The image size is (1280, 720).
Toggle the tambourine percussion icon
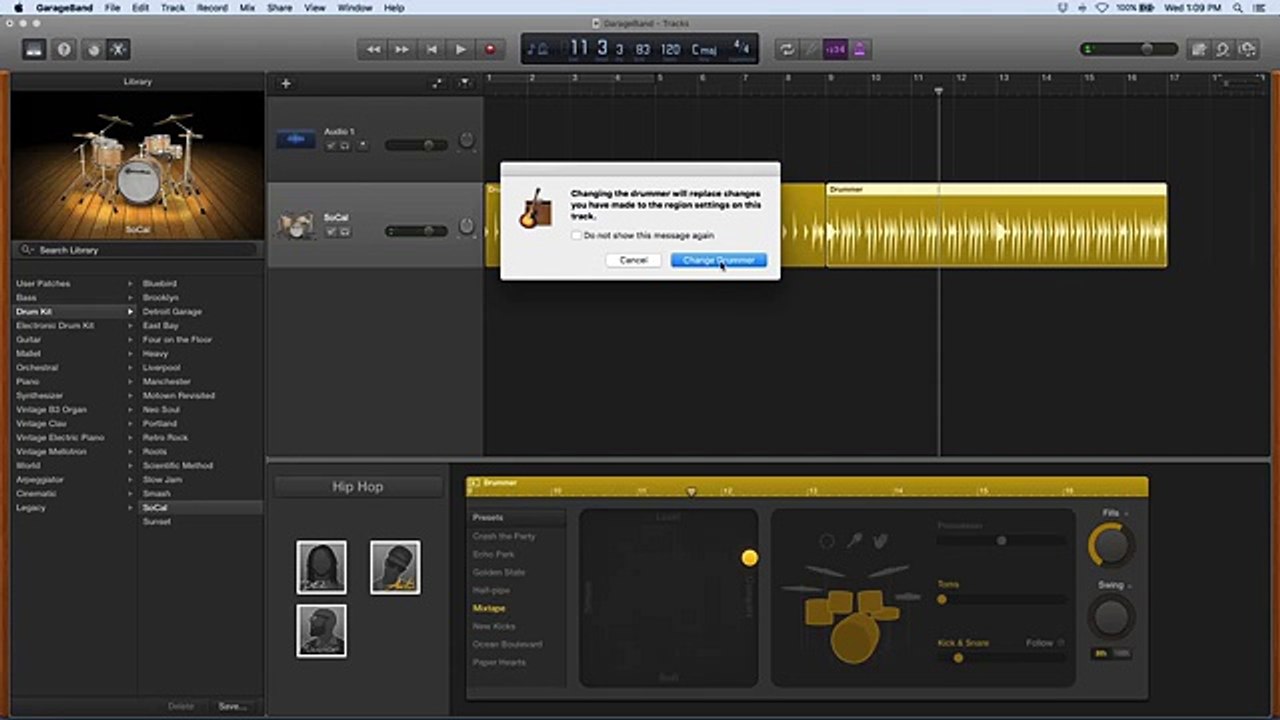827,541
